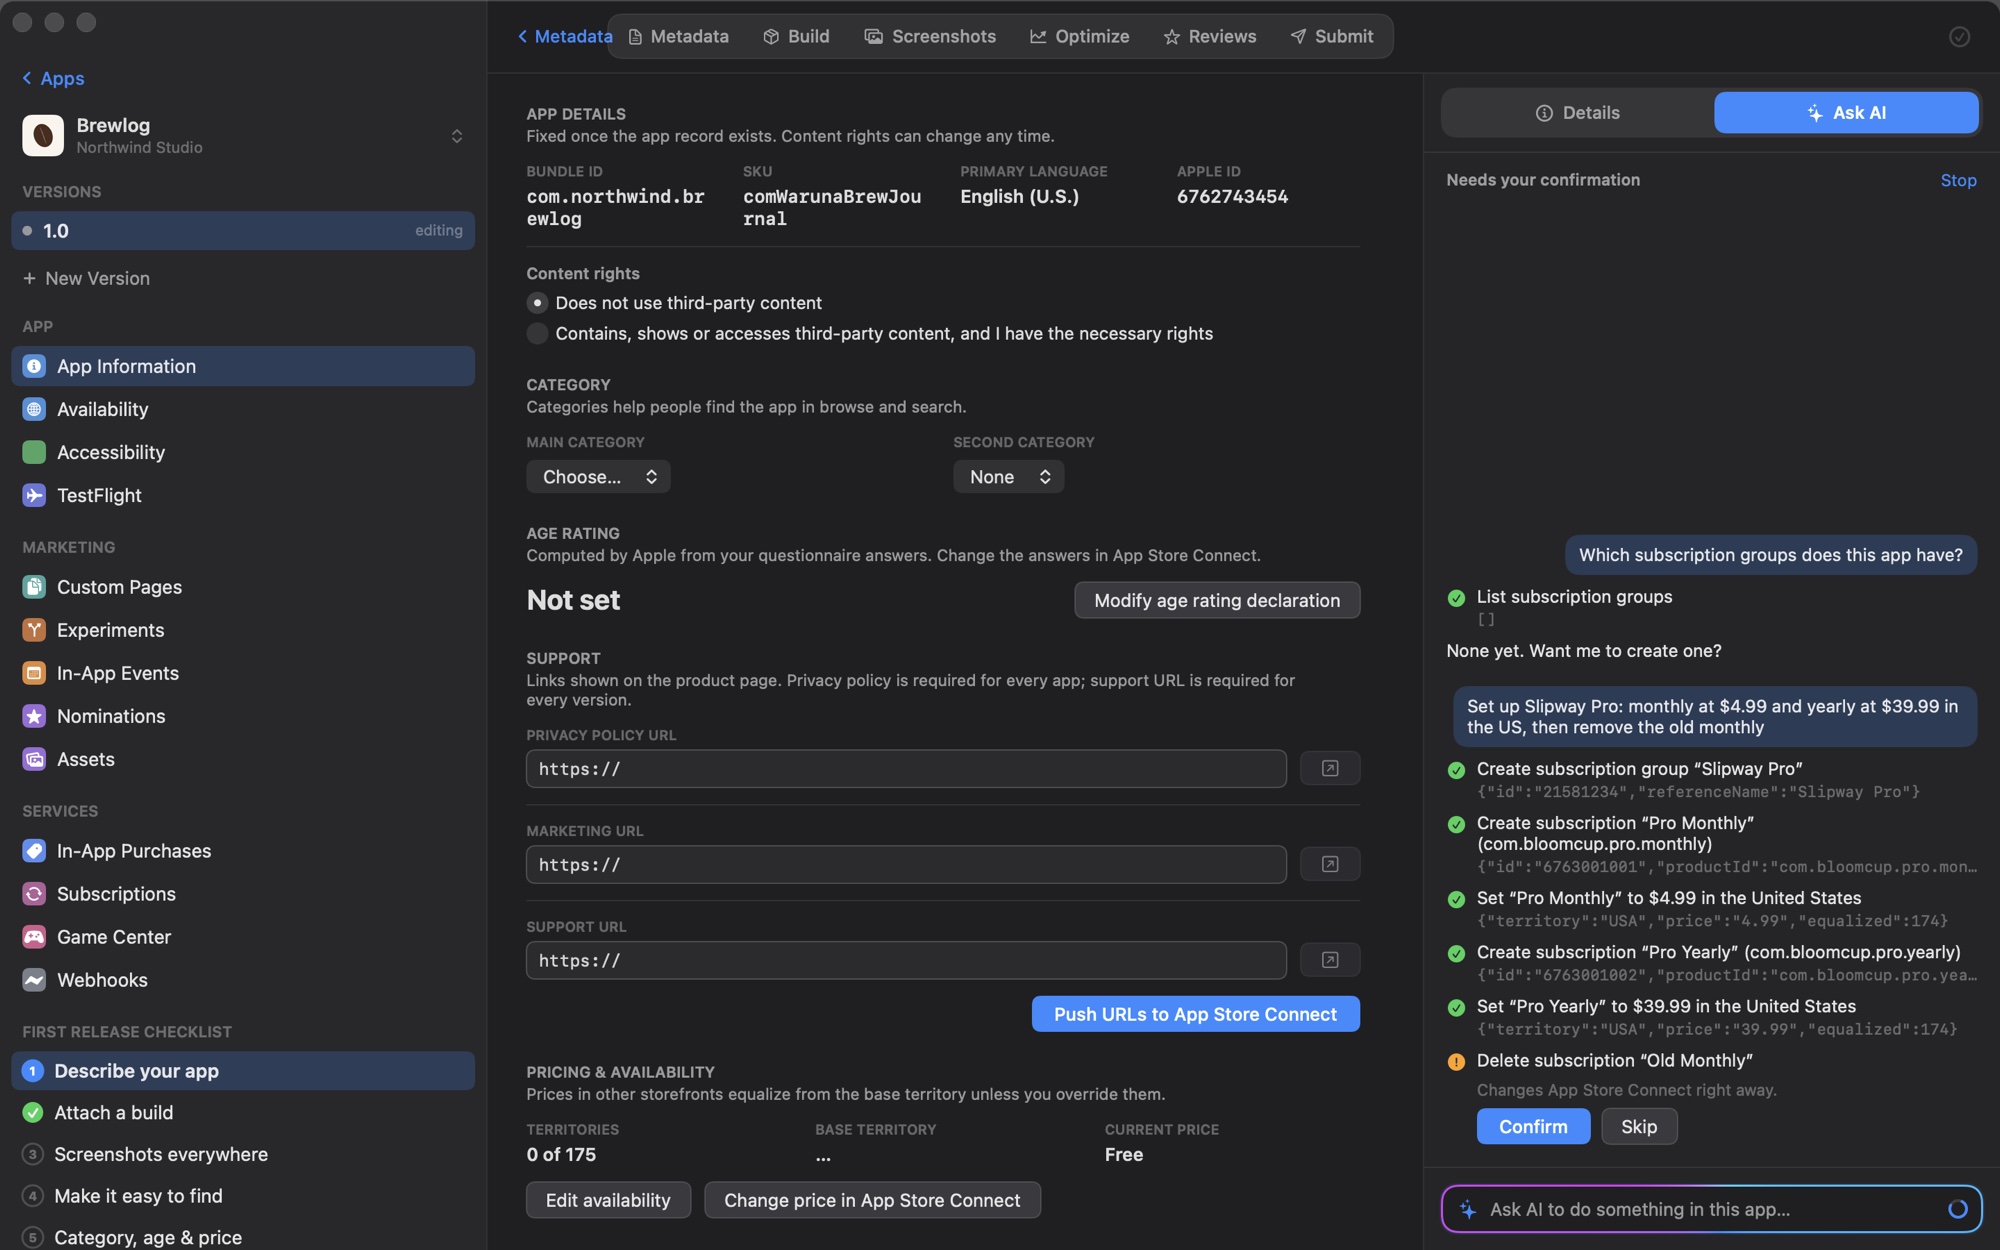The height and width of the screenshot is (1250, 2000).
Task: Click the checkmark status icon top right
Action: click(1959, 37)
